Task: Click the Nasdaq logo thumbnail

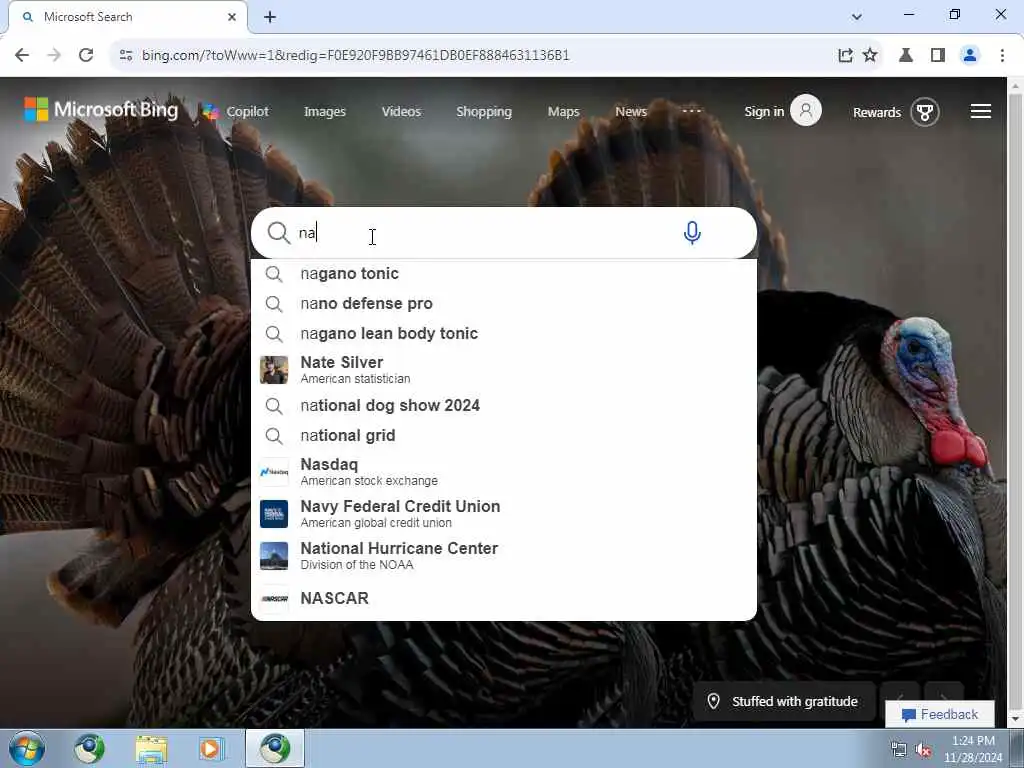Action: (x=274, y=472)
